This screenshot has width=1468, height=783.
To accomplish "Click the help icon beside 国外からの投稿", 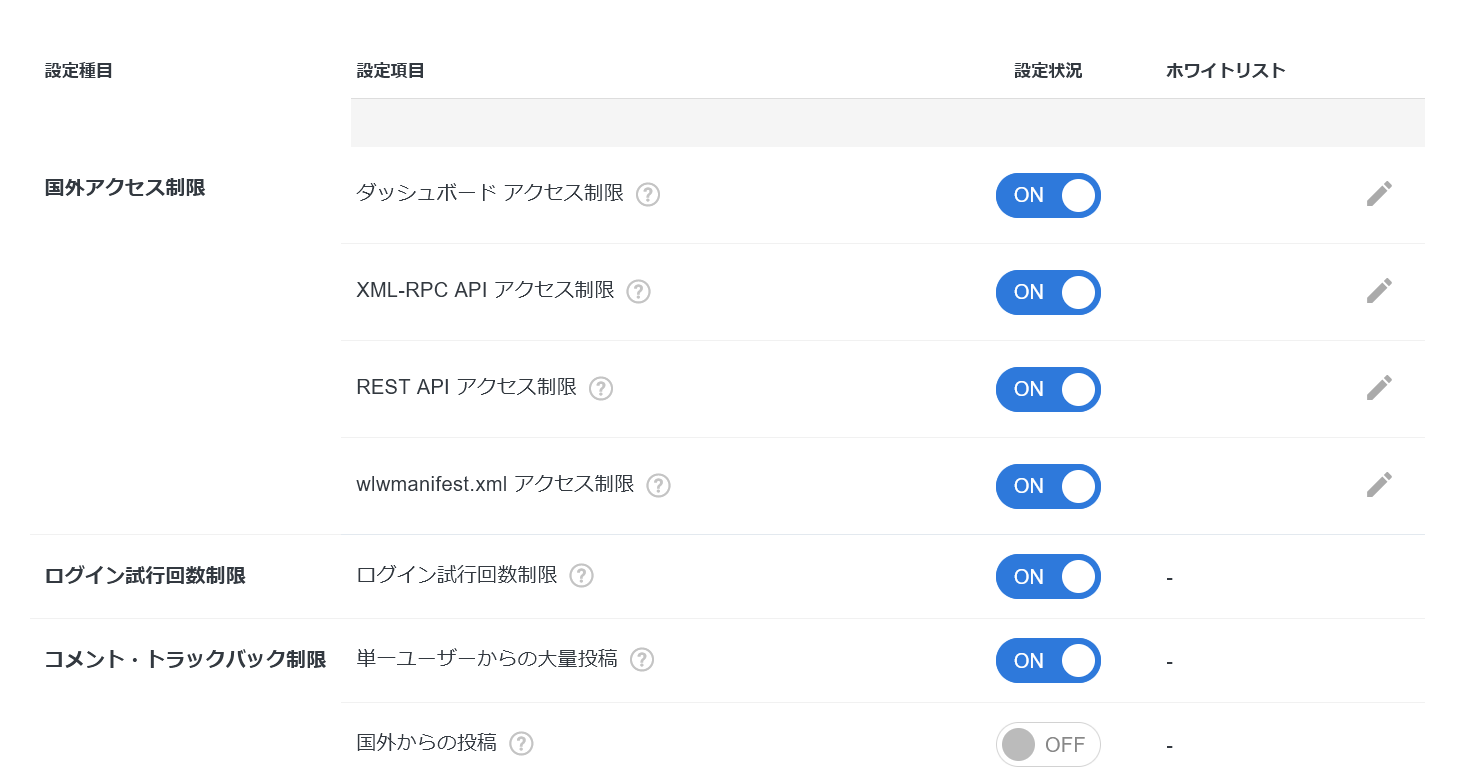I will point(521,744).
